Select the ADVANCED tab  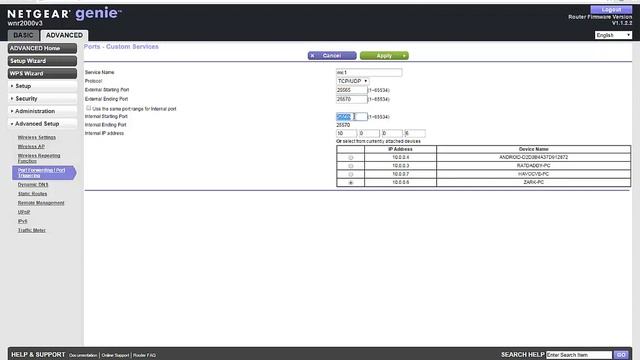click(x=64, y=35)
